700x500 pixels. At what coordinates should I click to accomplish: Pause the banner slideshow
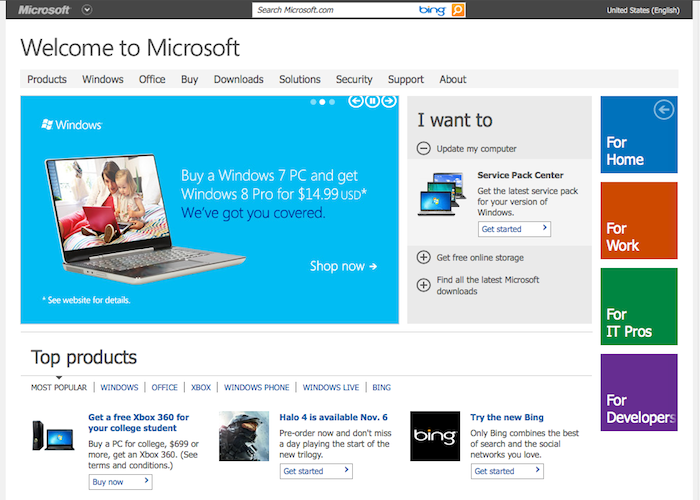(x=372, y=101)
